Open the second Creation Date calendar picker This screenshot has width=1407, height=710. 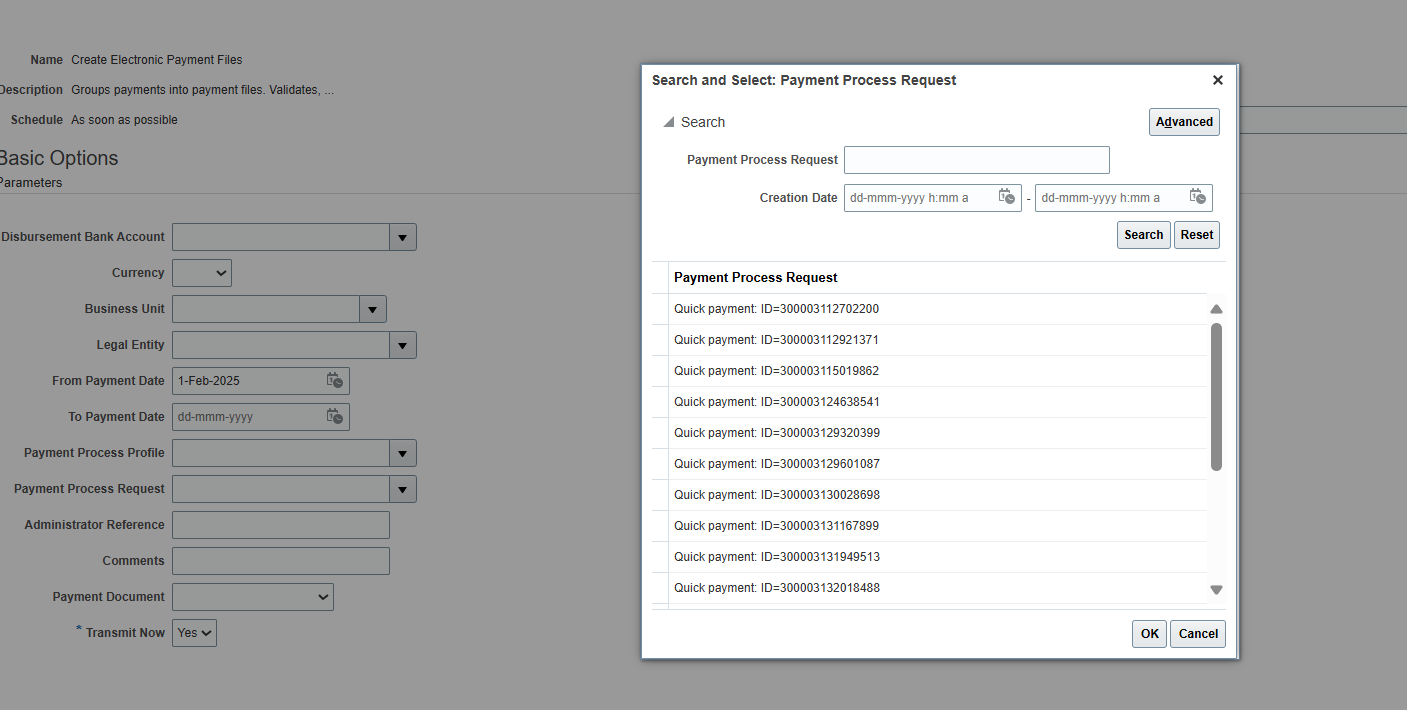pos(1197,197)
